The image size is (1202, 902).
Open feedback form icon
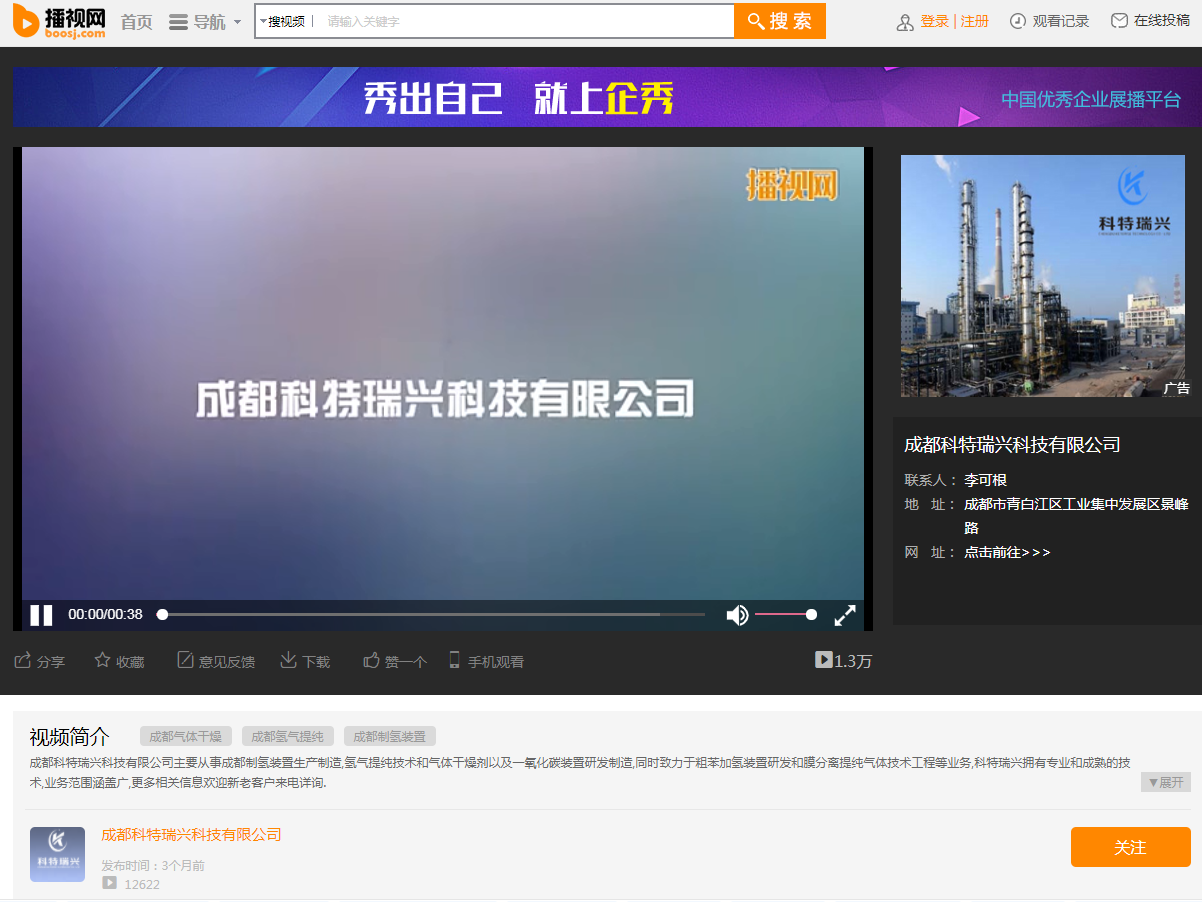click(x=185, y=660)
